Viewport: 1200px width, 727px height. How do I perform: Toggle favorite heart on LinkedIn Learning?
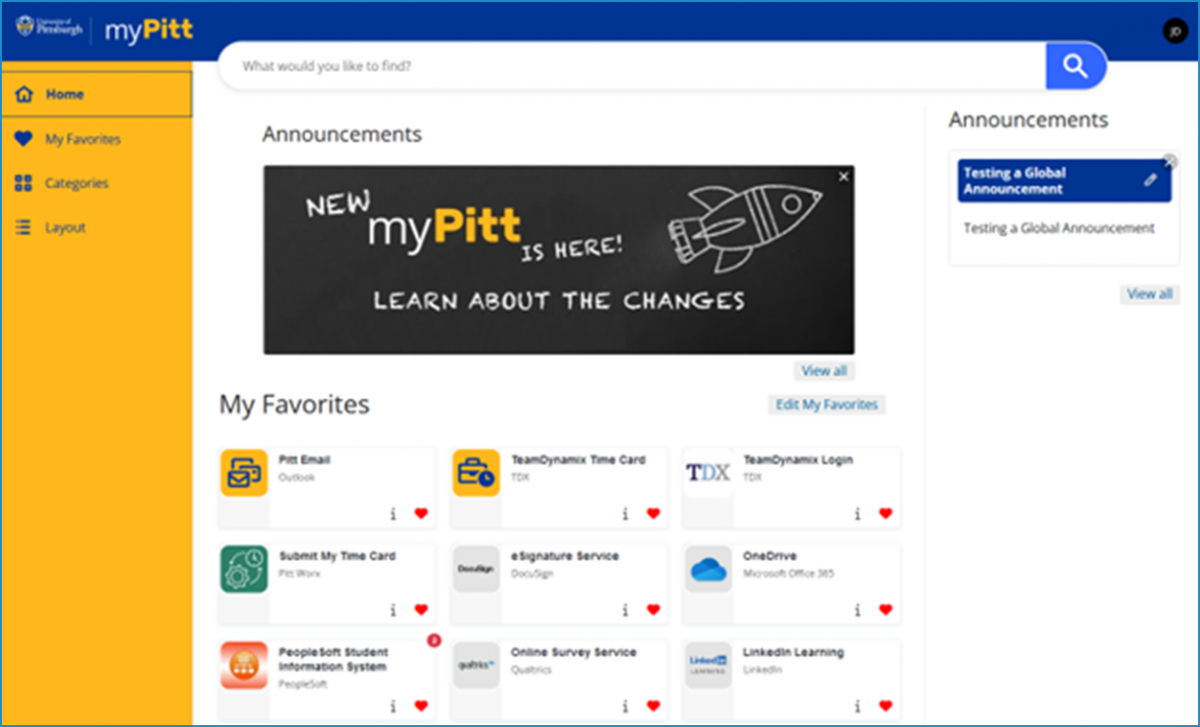885,706
